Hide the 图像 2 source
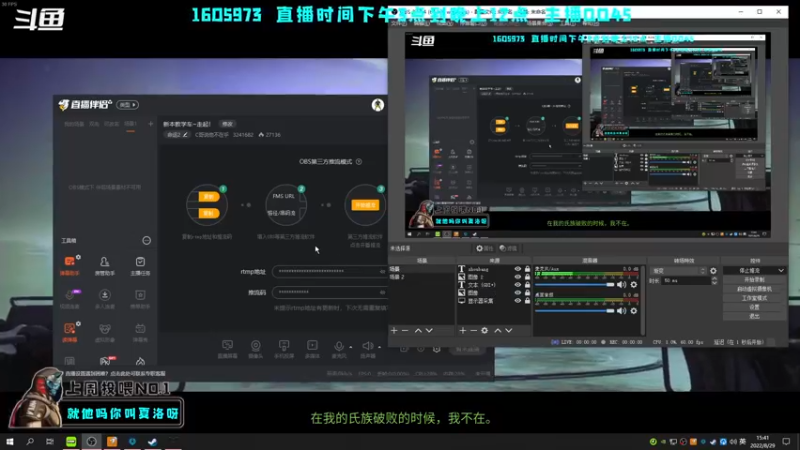Screen dimensions: 800x450 click(x=518, y=277)
